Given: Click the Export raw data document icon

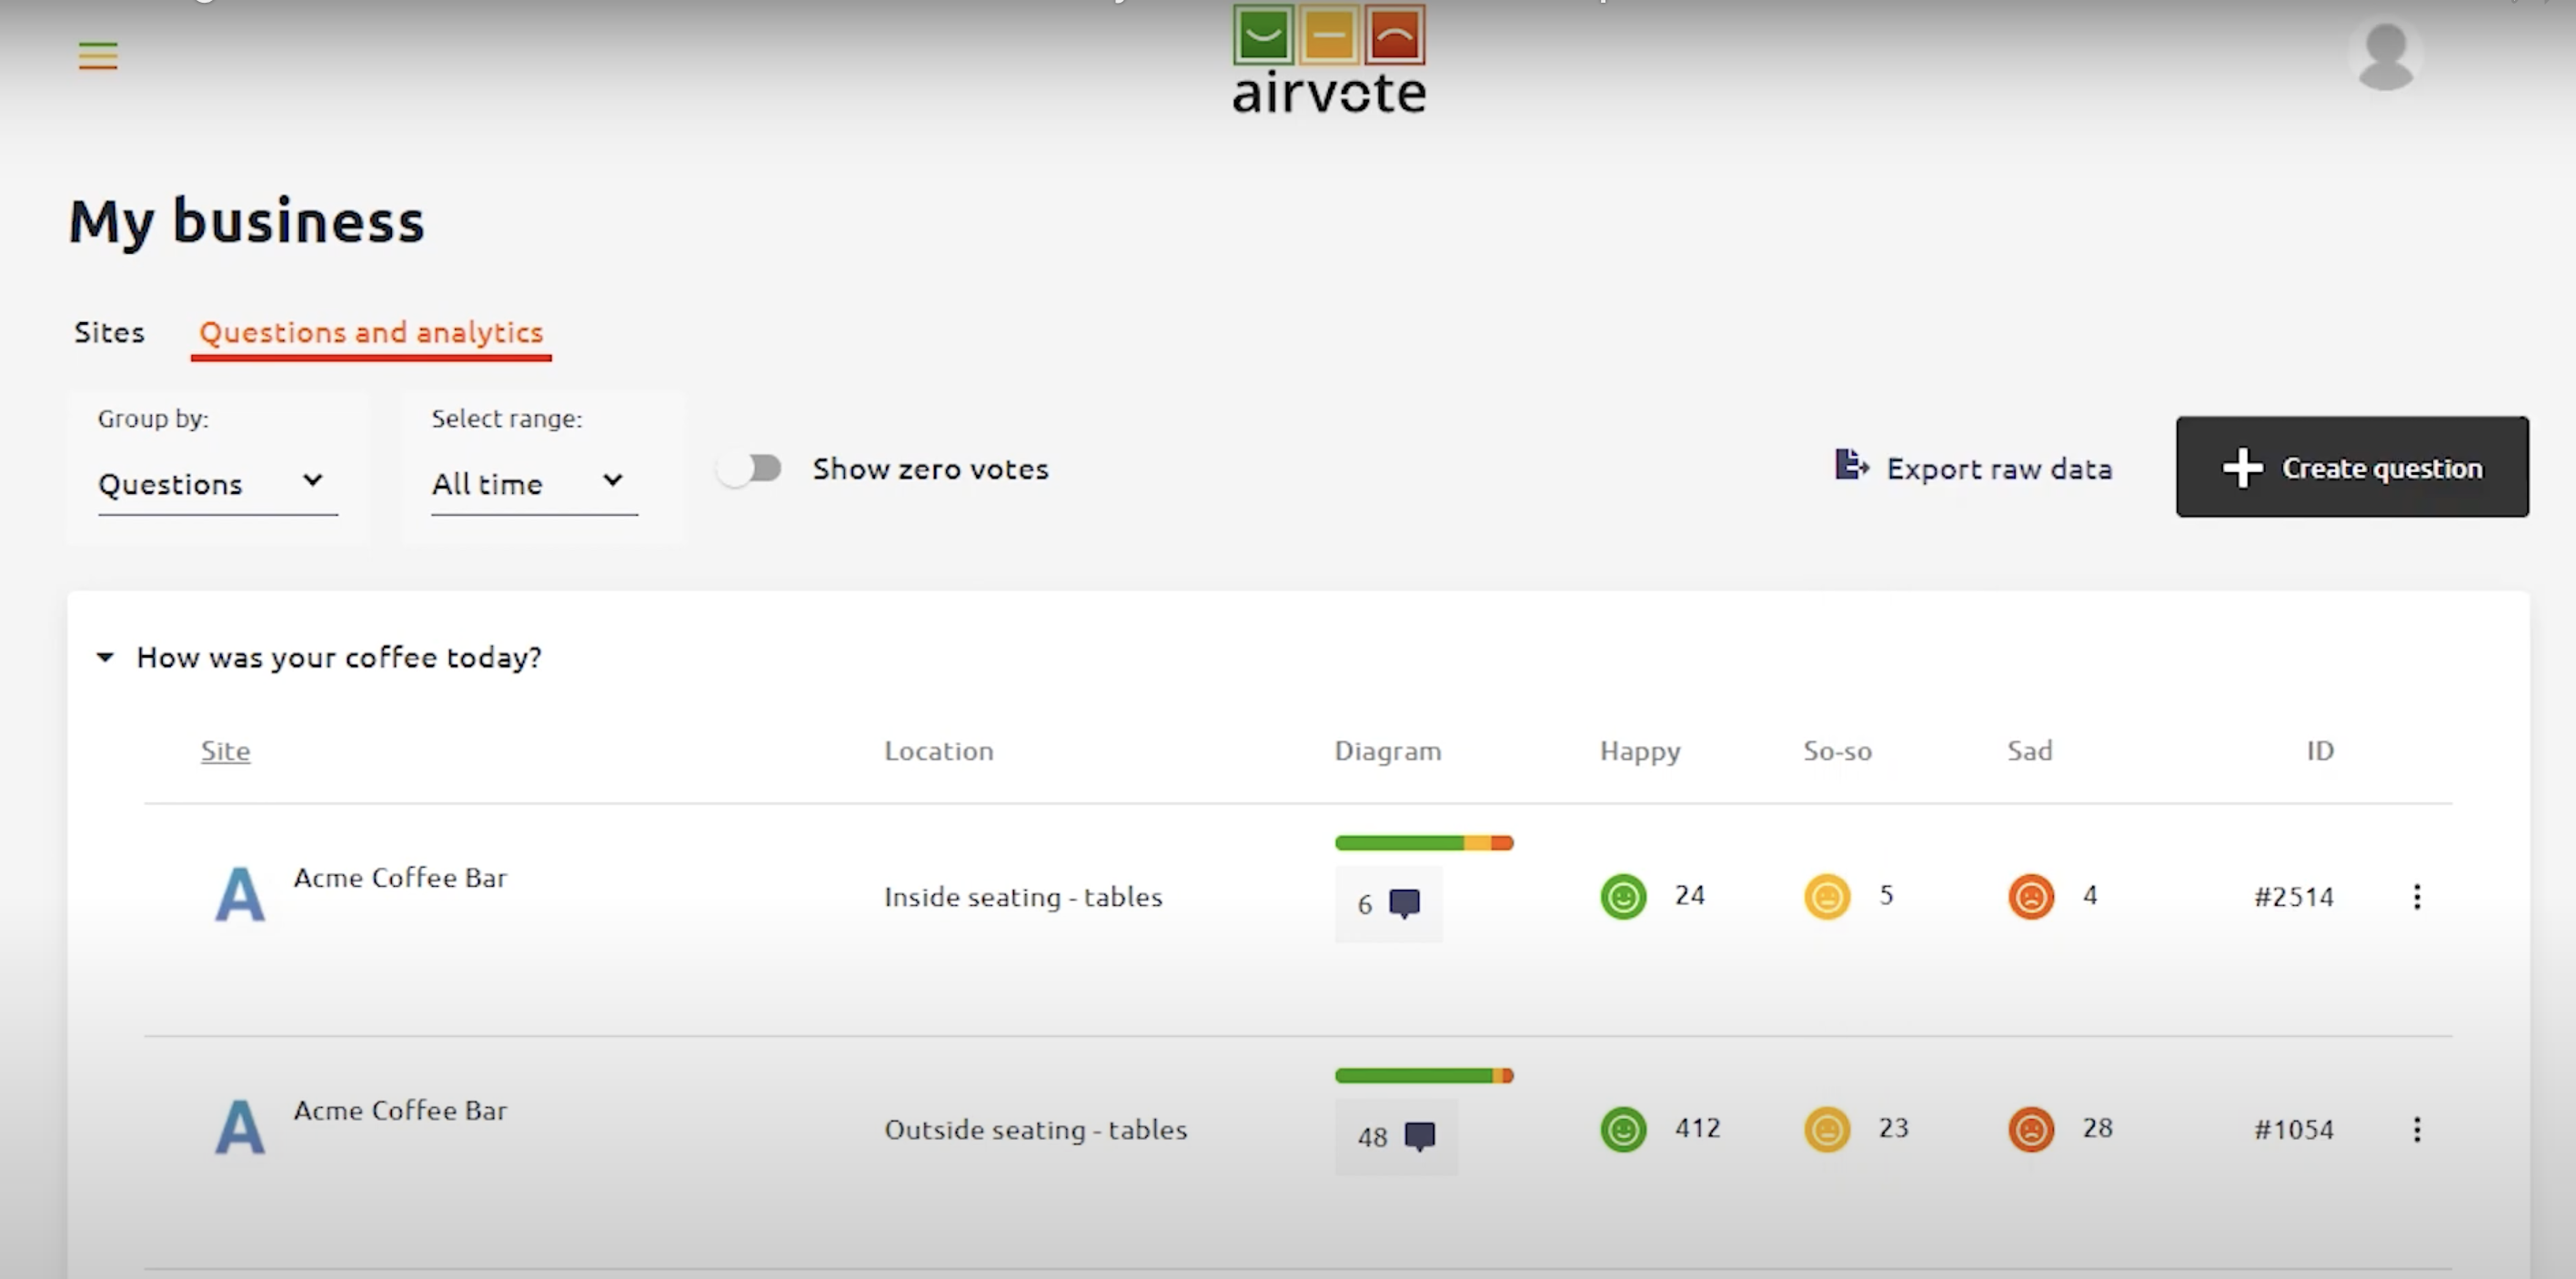Looking at the screenshot, I should point(1852,466).
